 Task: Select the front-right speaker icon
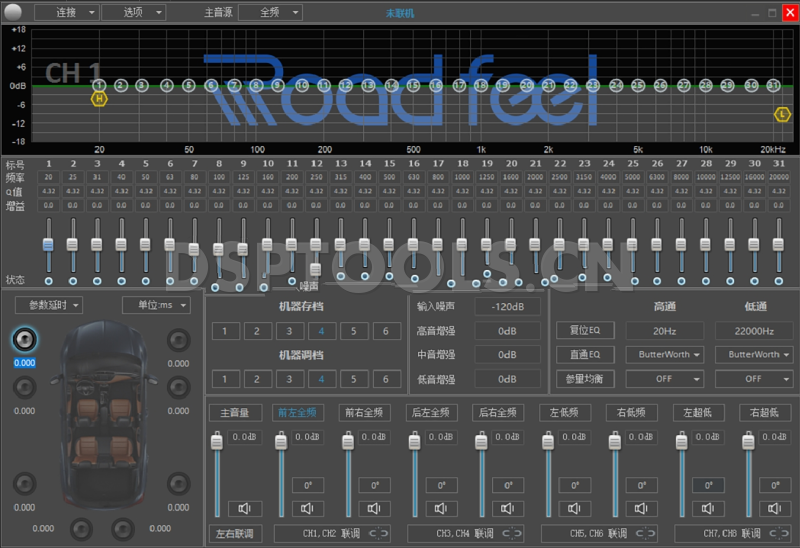179,340
